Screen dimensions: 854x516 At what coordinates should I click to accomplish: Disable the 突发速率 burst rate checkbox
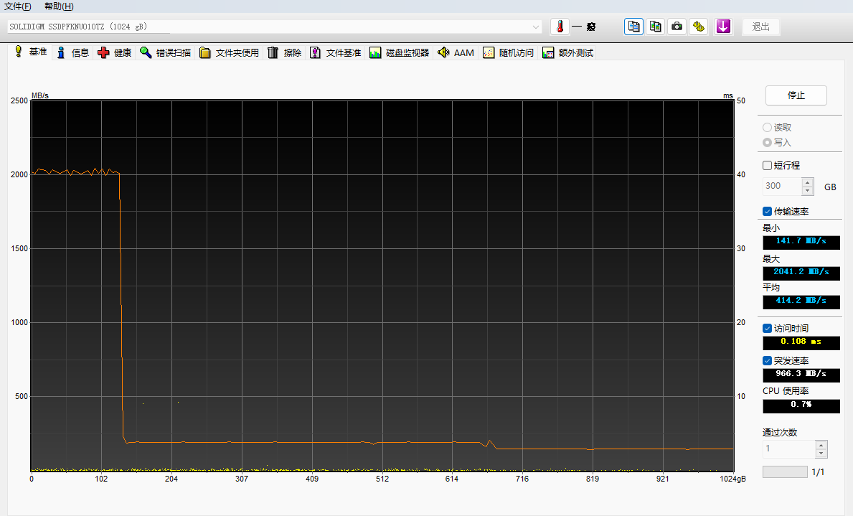point(768,360)
